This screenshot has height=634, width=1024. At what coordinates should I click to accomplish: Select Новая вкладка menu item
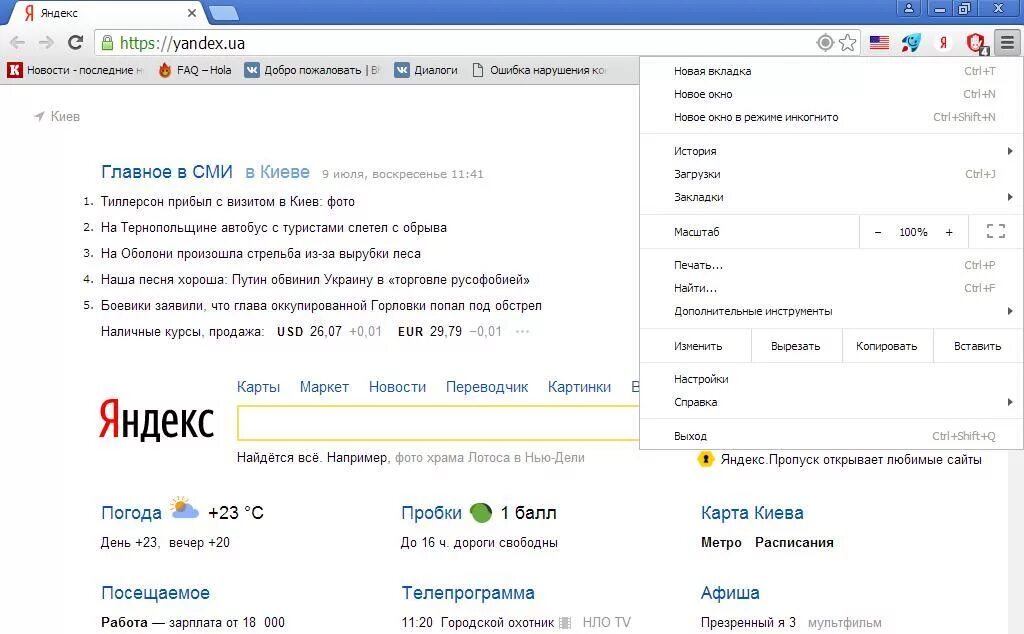831,71
